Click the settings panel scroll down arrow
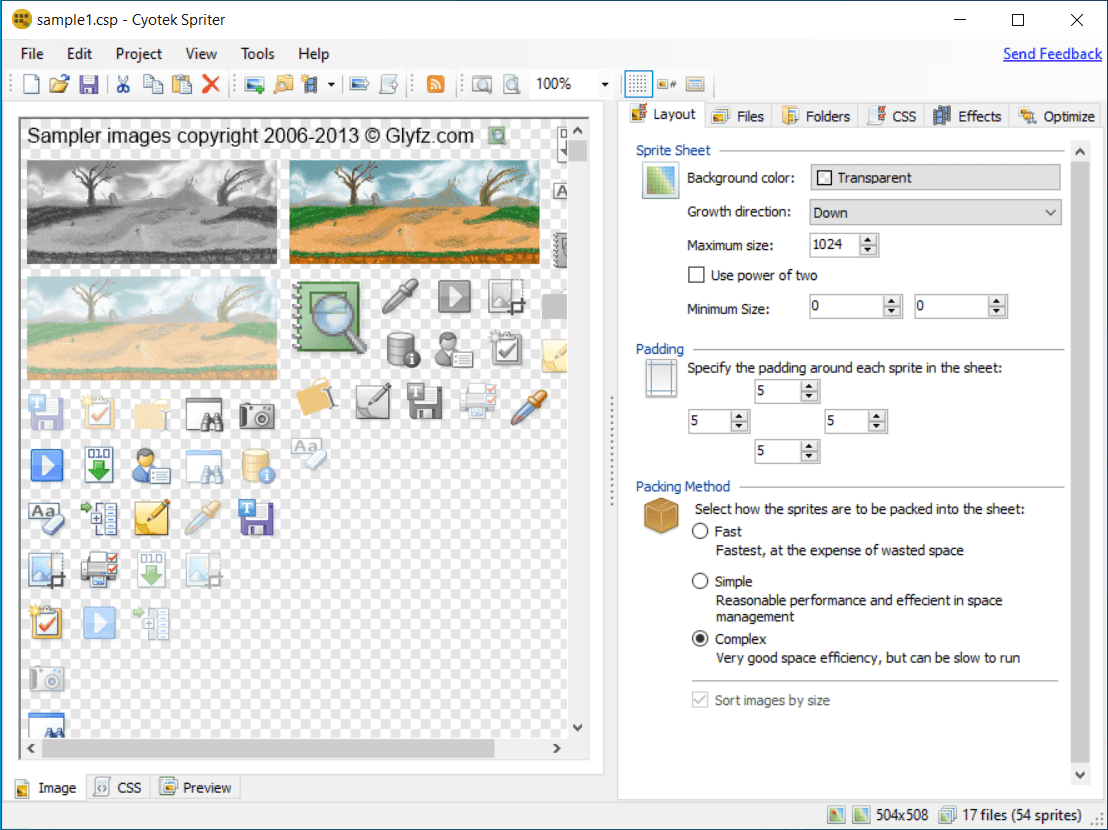 click(1080, 775)
